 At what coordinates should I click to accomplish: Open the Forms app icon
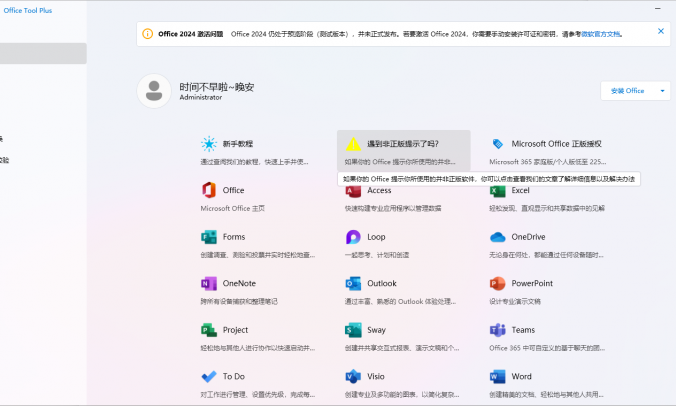tap(209, 237)
